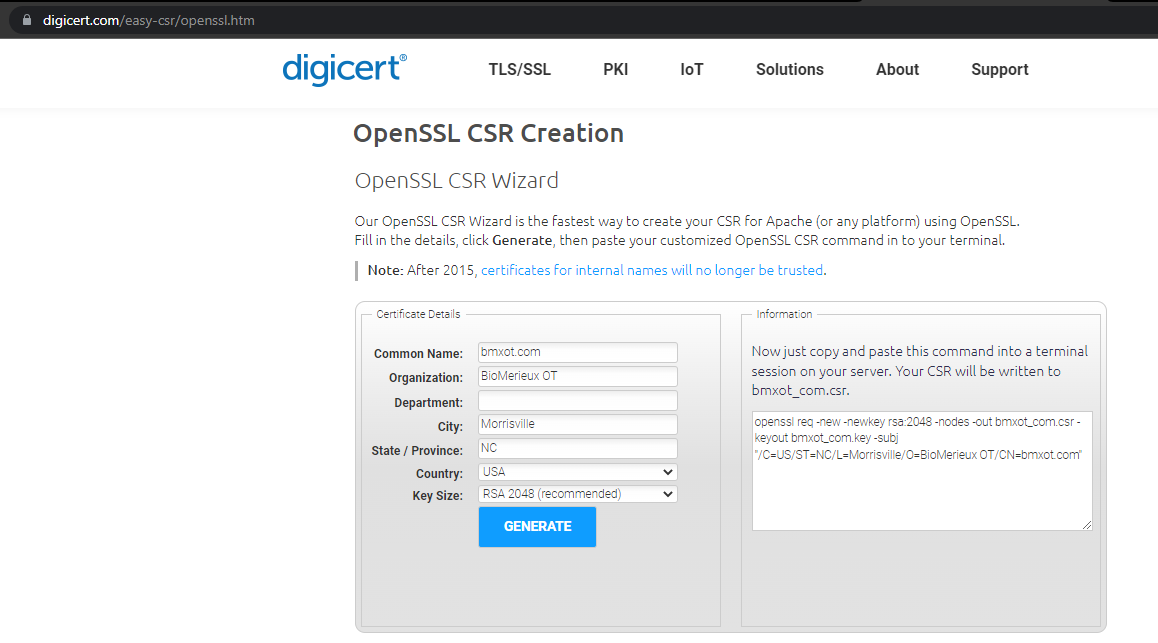Click the Key Size label
This screenshot has height=643, width=1158.
click(438, 496)
